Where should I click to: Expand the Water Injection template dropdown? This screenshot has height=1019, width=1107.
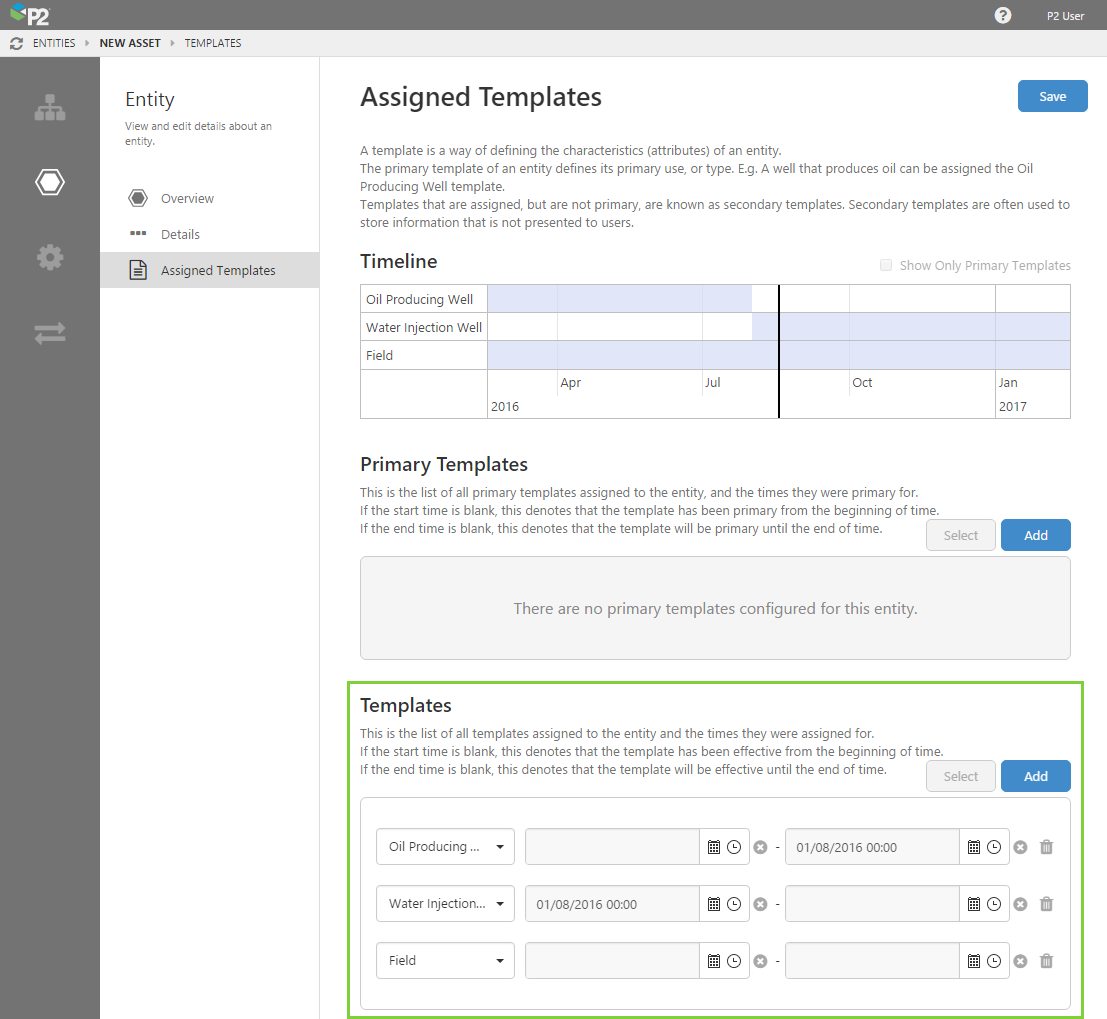[x=445, y=904]
